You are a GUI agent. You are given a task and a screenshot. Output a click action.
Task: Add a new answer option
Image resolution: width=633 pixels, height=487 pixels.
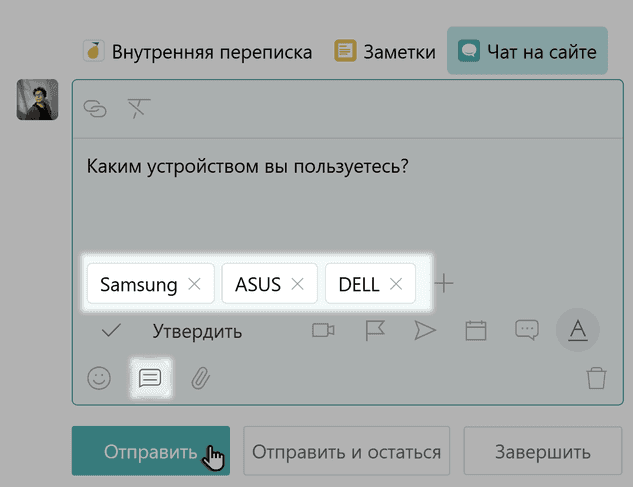click(445, 284)
